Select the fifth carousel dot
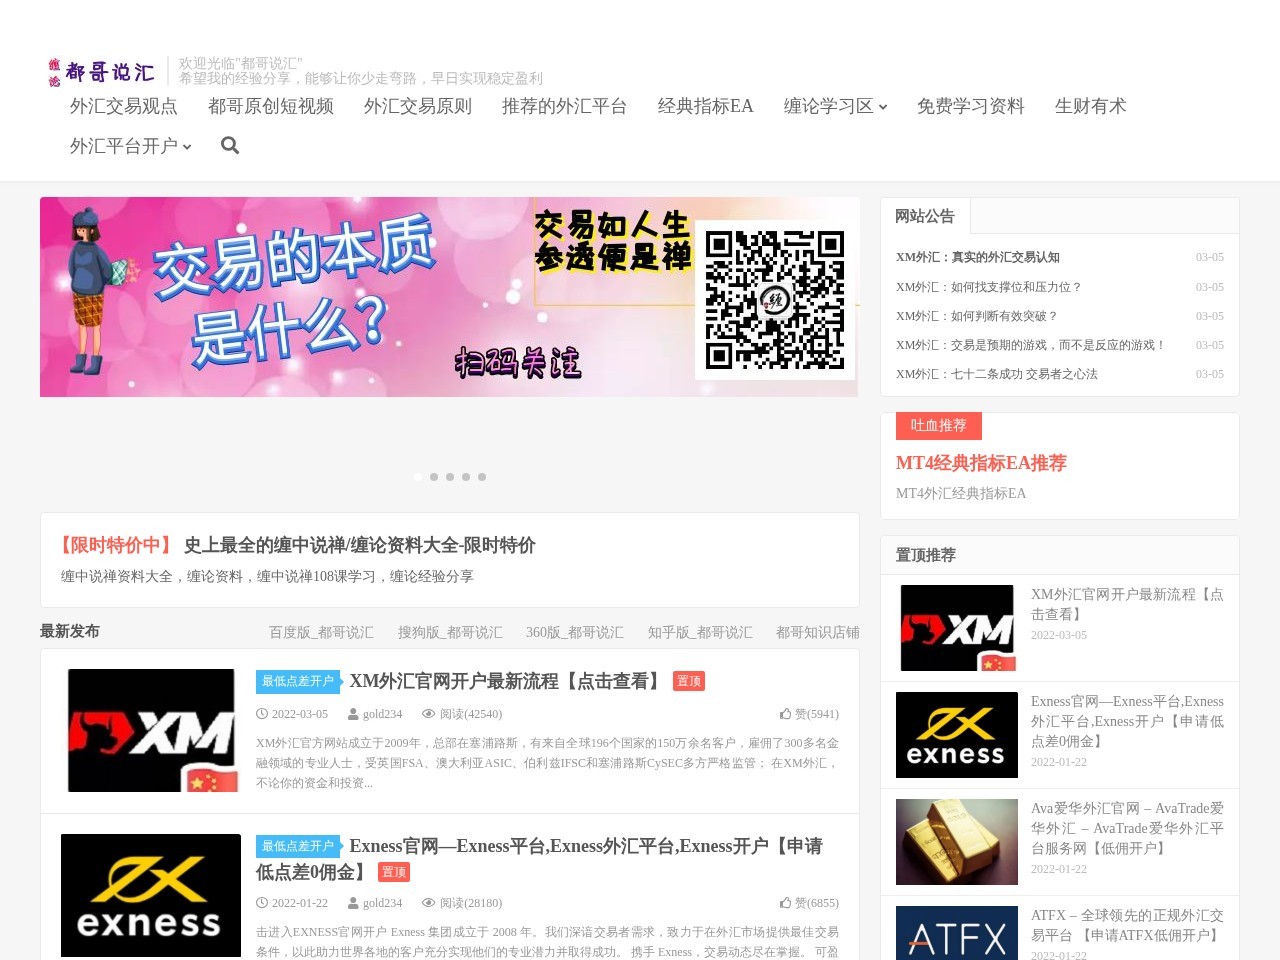The width and height of the screenshot is (1280, 960). coord(482,477)
